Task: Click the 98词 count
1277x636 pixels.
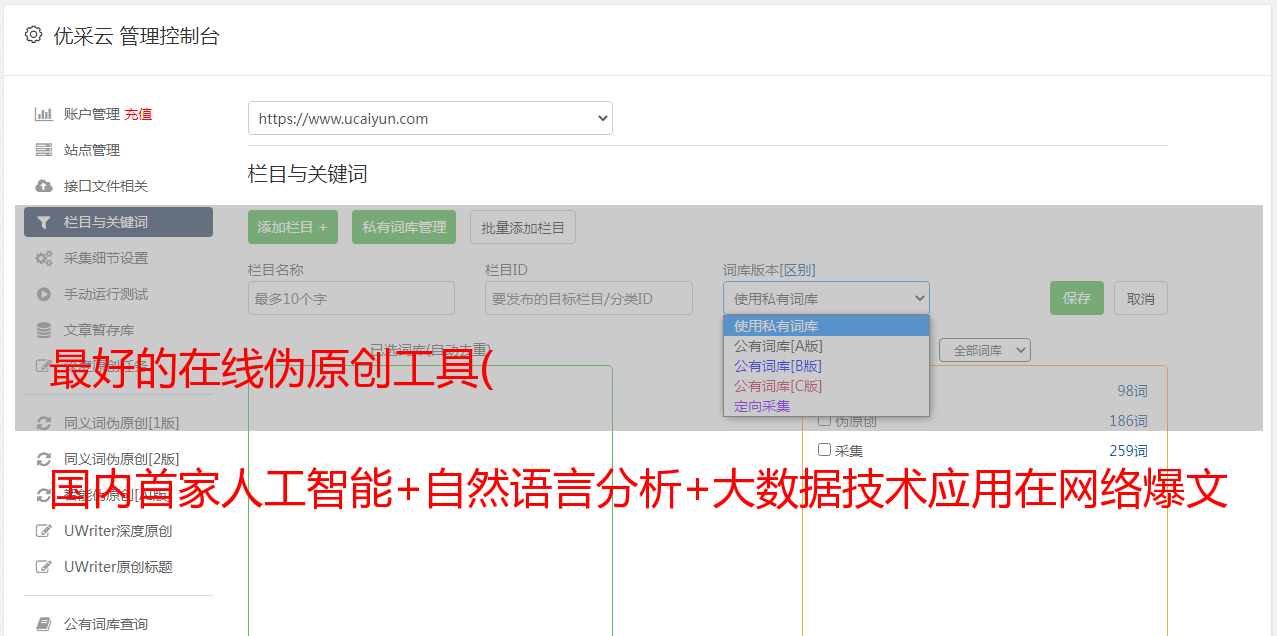Action: tap(1132, 391)
